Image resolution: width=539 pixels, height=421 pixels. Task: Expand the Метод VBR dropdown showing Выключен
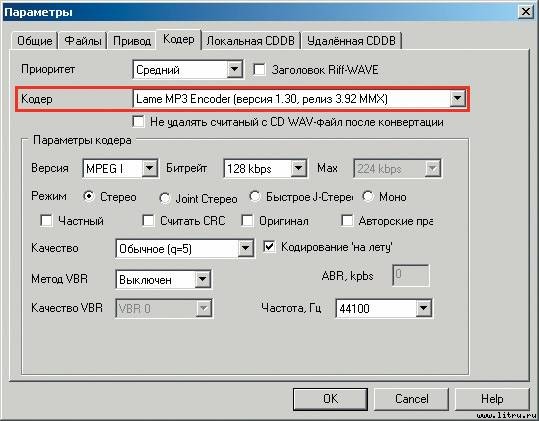pos(164,279)
